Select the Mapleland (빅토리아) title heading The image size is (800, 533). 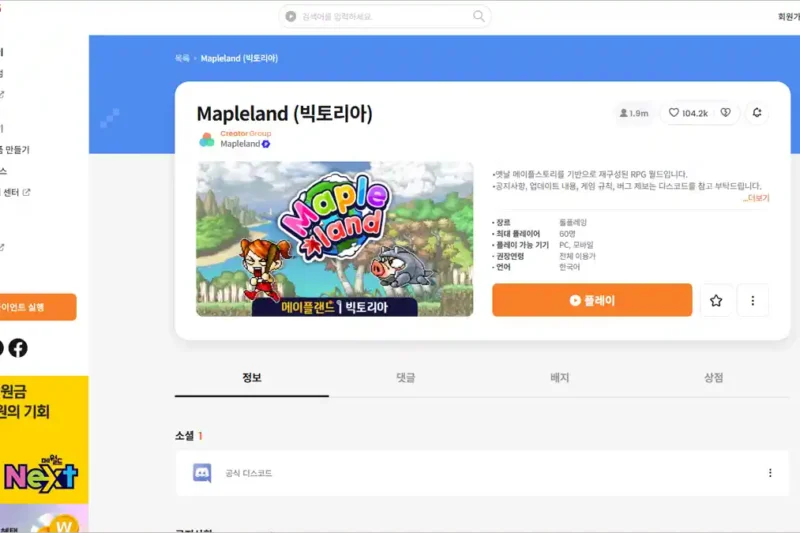[284, 113]
